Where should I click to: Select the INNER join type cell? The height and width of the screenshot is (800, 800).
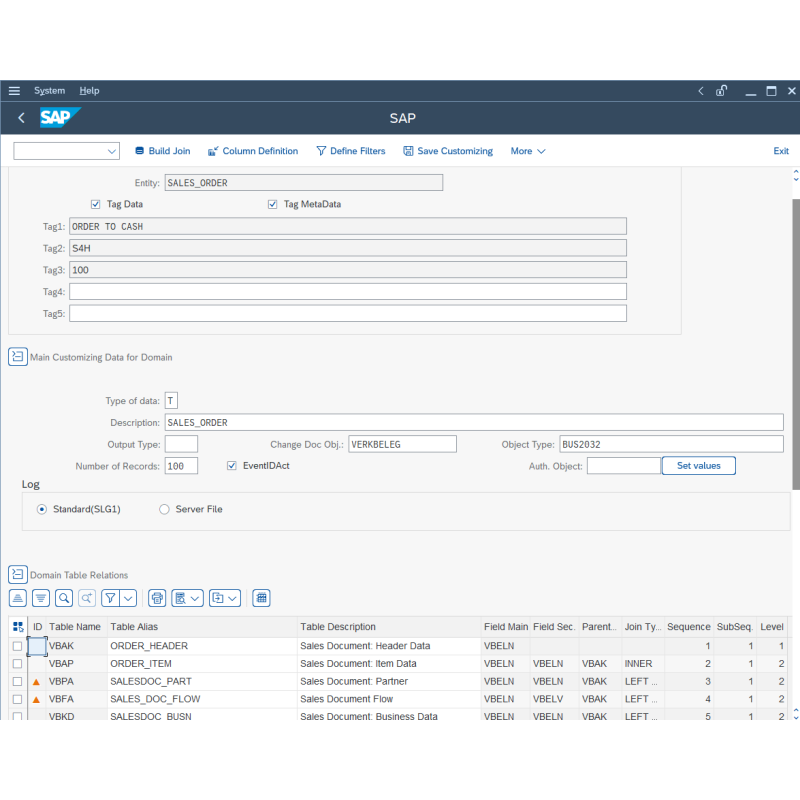pos(642,664)
